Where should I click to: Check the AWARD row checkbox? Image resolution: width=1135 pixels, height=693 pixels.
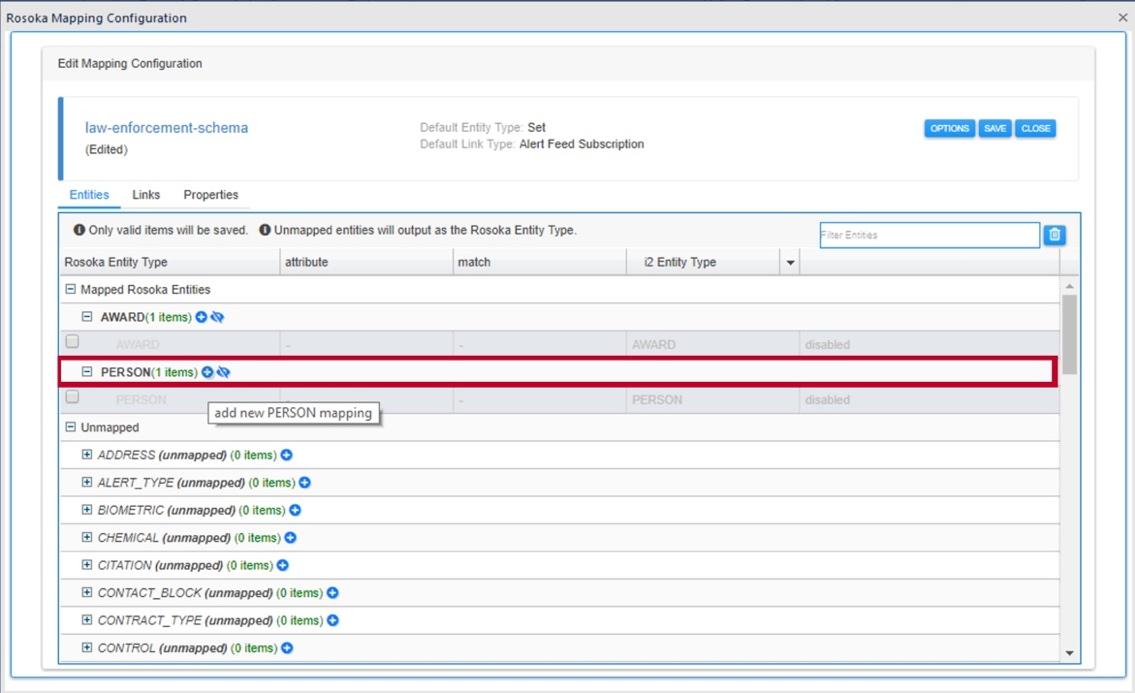coord(72,342)
